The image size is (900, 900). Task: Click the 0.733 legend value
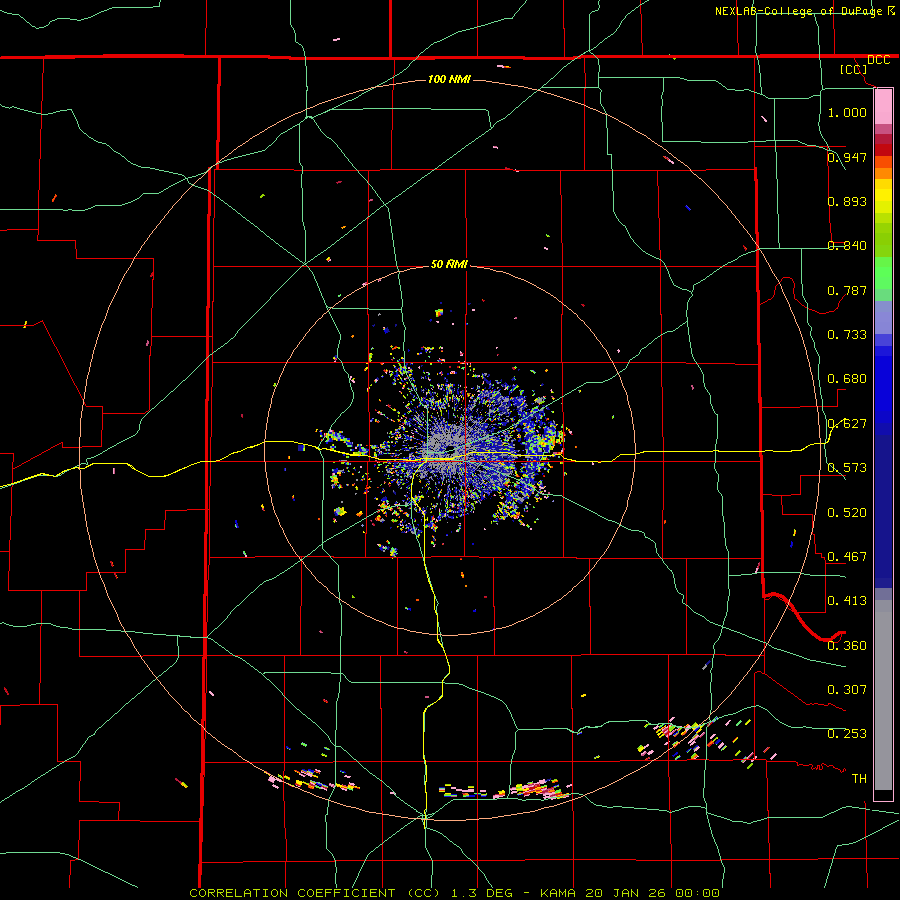tap(847, 334)
